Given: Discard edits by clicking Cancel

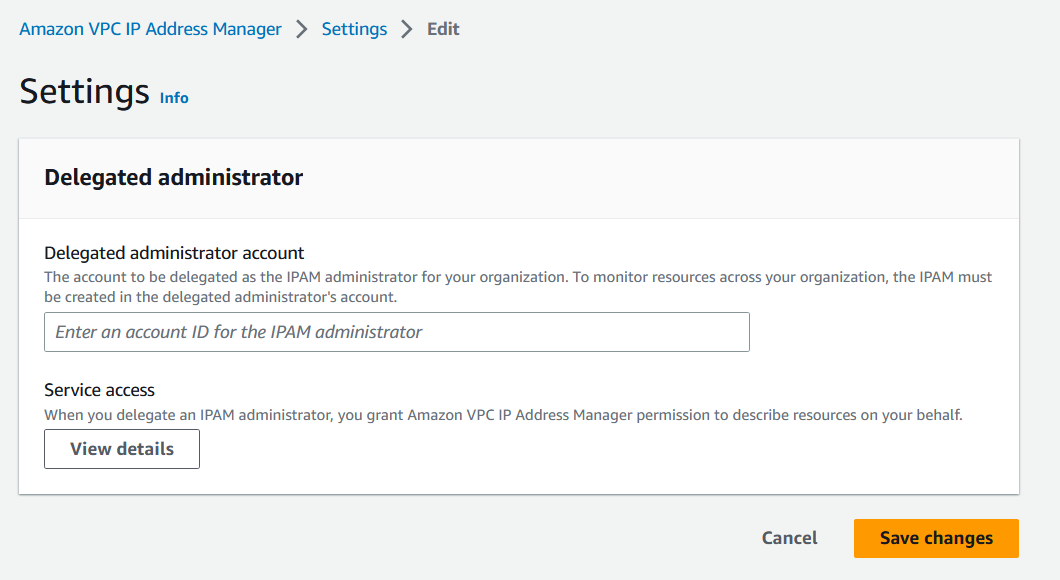Looking at the screenshot, I should point(789,538).
